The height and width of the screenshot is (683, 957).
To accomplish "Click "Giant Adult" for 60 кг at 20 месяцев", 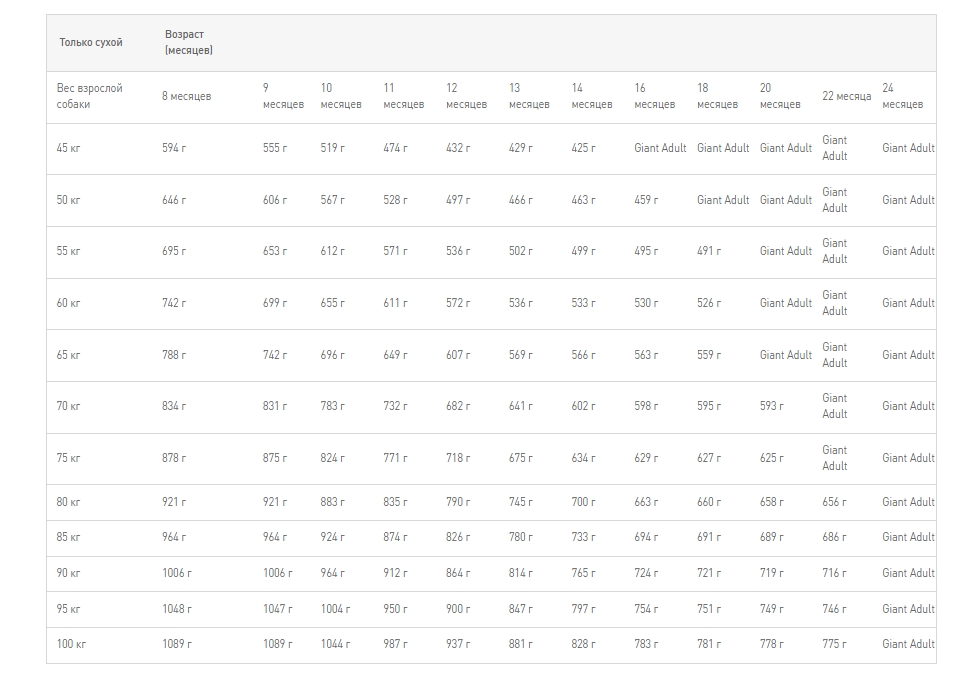I will point(786,303).
